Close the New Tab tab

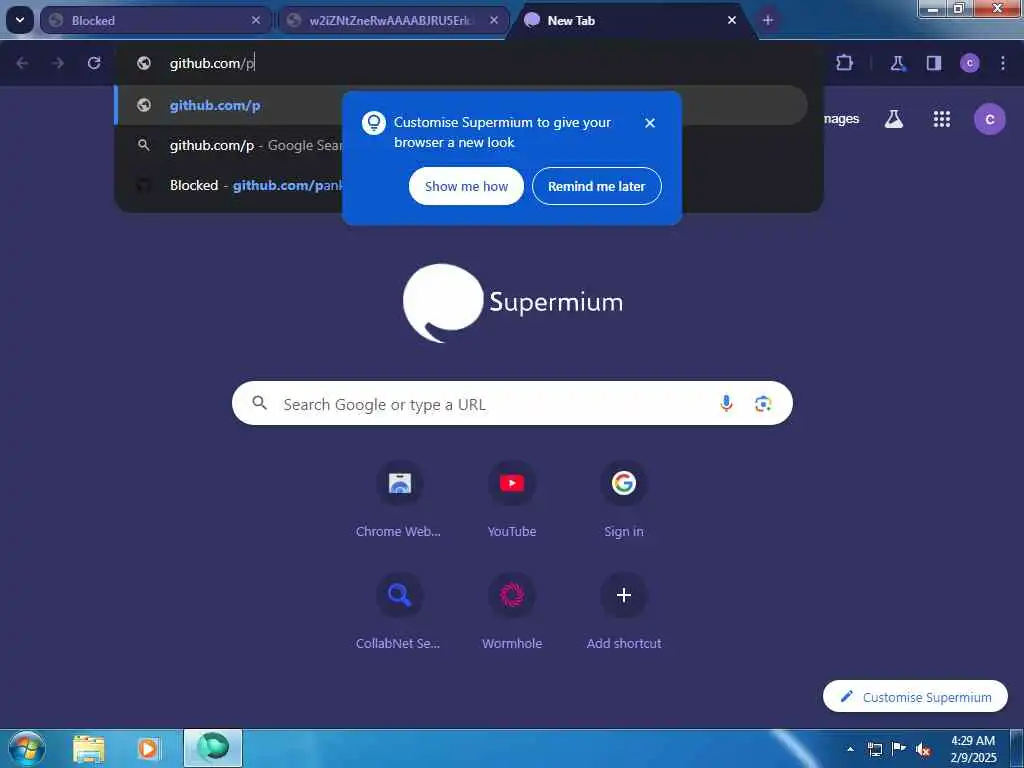click(x=732, y=20)
